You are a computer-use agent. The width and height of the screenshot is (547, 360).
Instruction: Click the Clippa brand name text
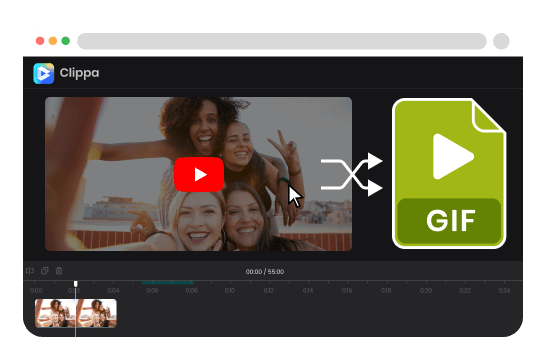[80, 73]
